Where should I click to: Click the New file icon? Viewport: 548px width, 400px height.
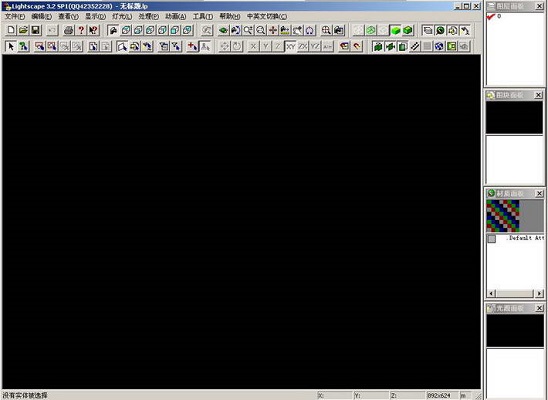[x=11, y=30]
